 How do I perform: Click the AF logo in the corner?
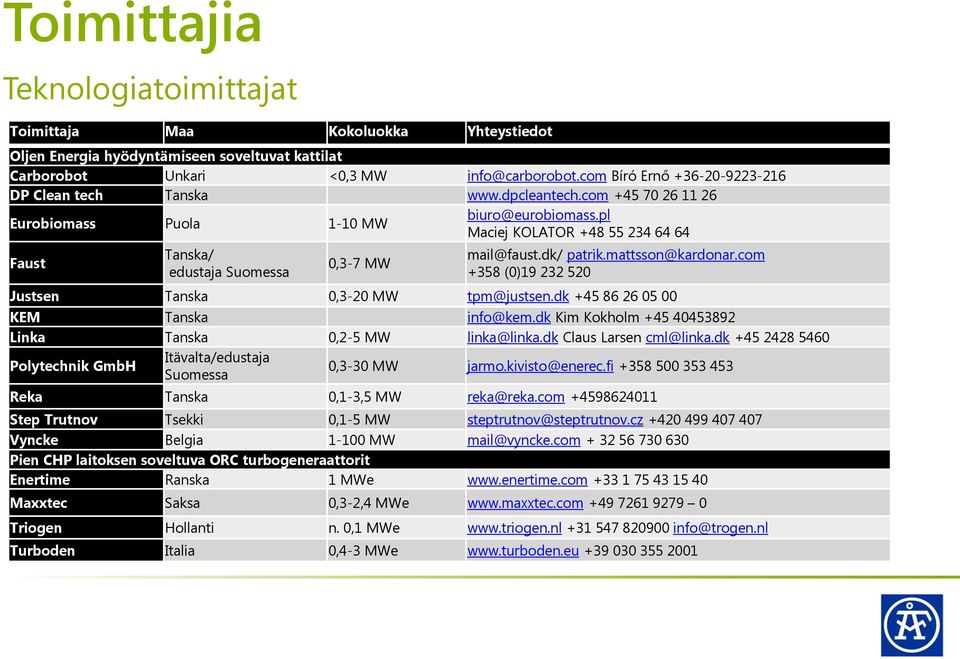912,625
